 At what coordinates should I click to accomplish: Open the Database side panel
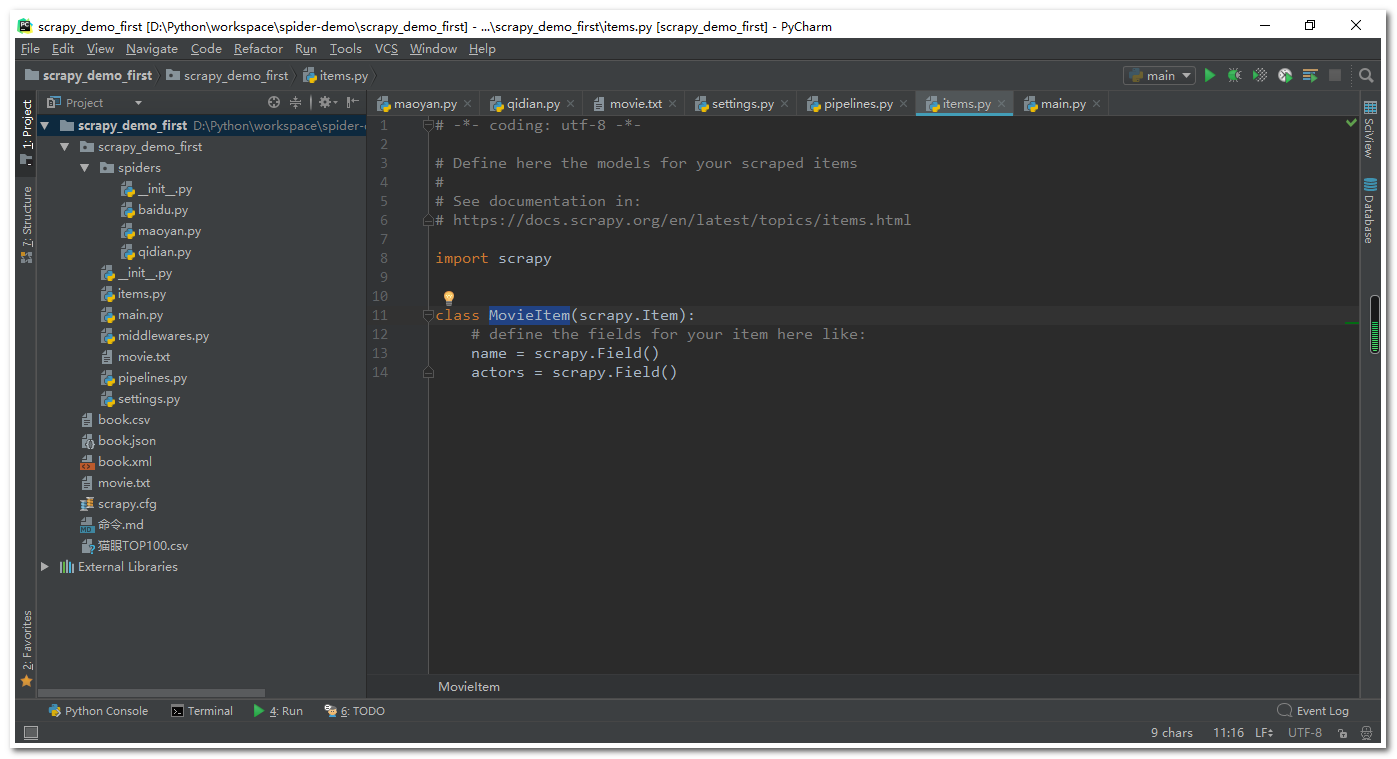coord(1369,211)
